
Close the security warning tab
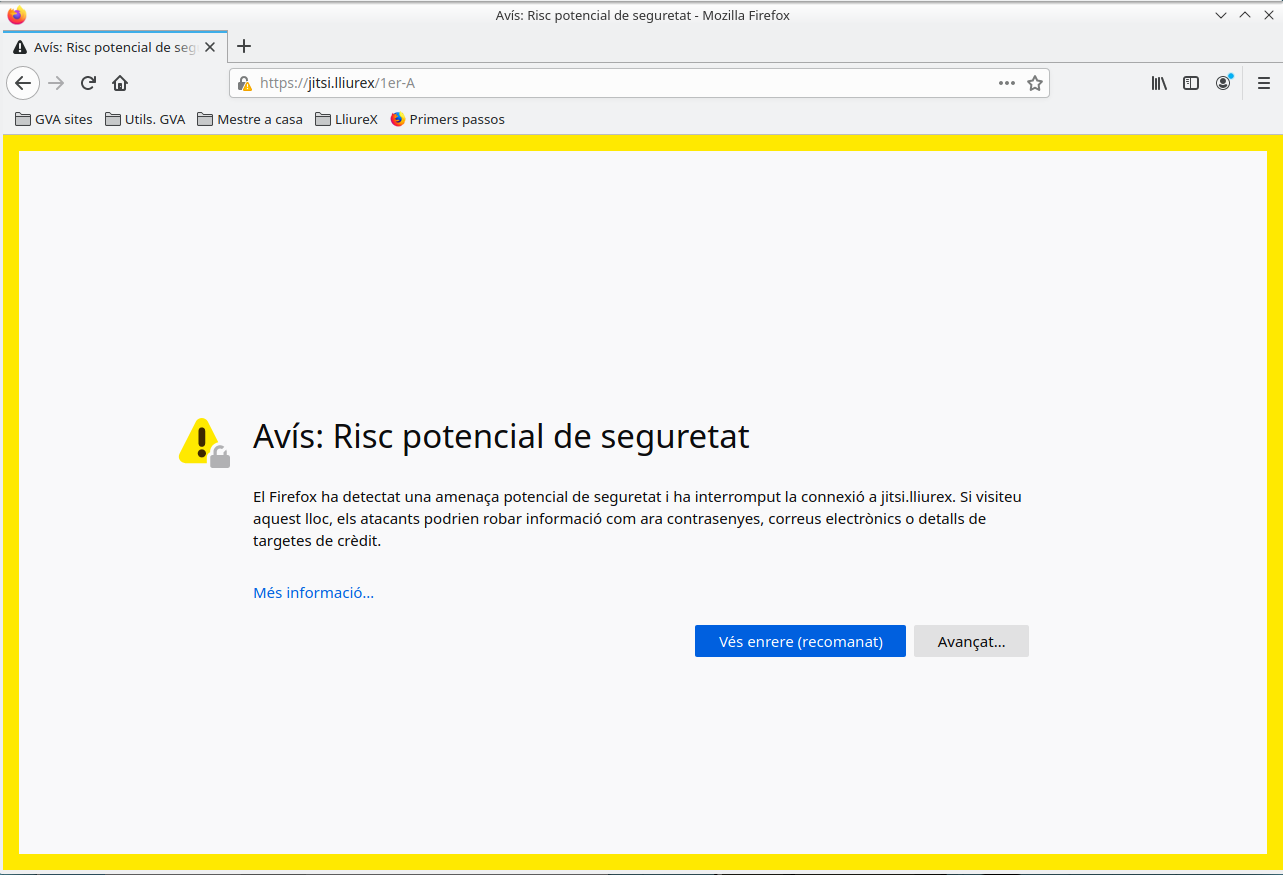209,47
